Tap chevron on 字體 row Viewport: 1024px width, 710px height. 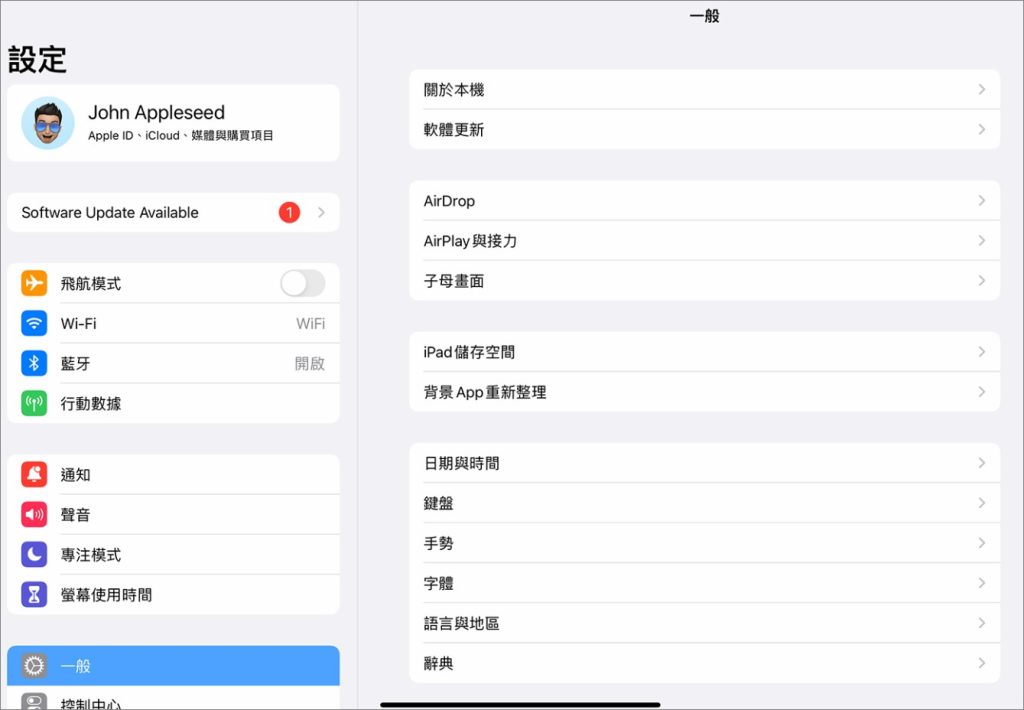point(982,583)
